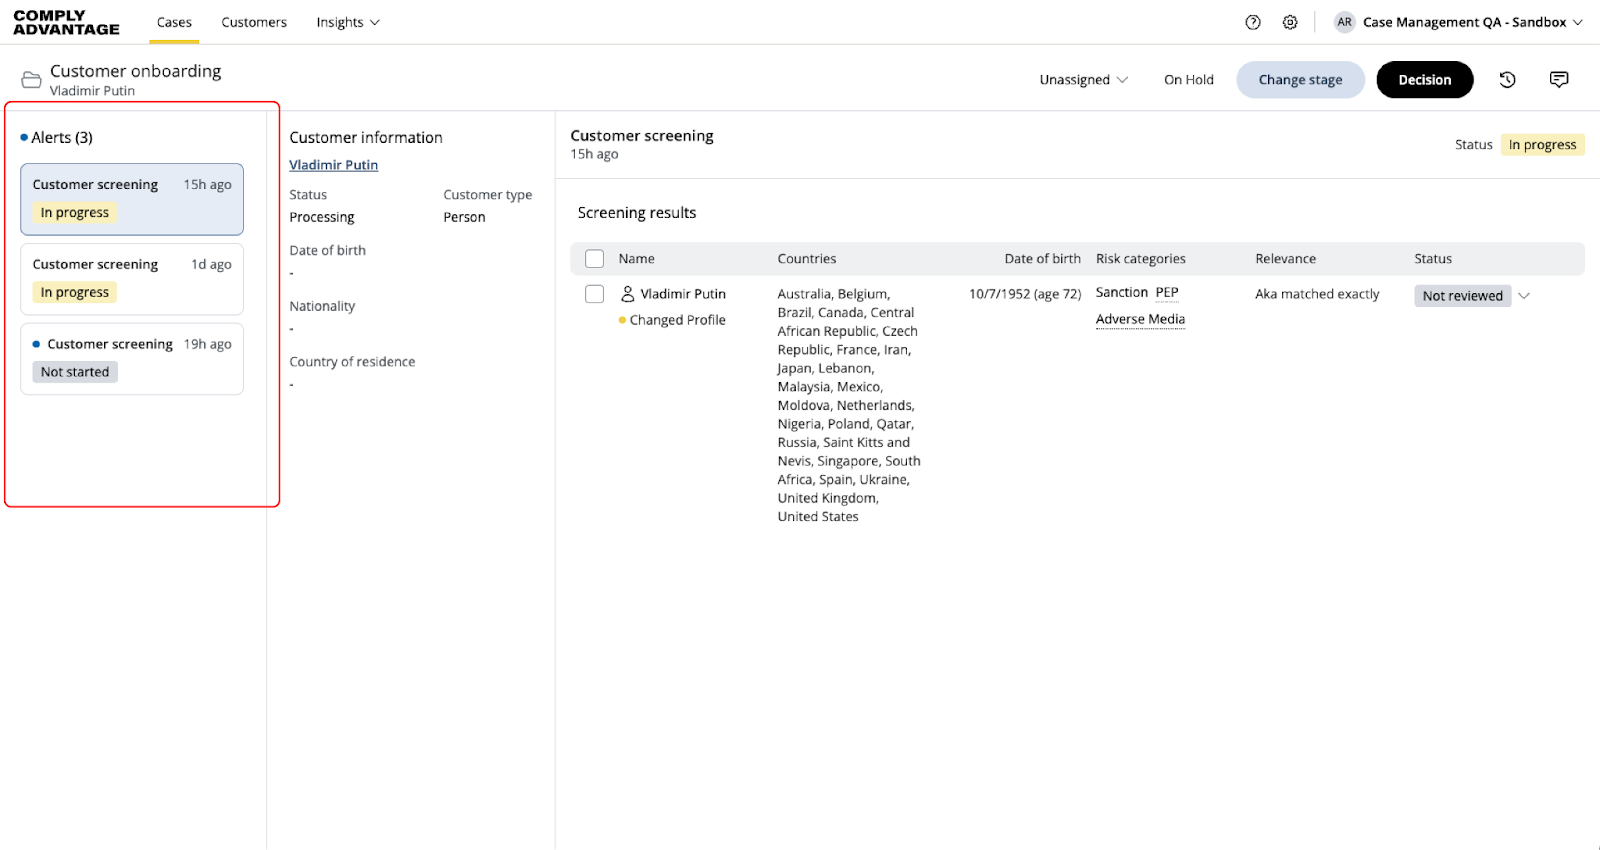Click the AR user avatar
Screen dimensions: 1600x850
pos(1344,22)
